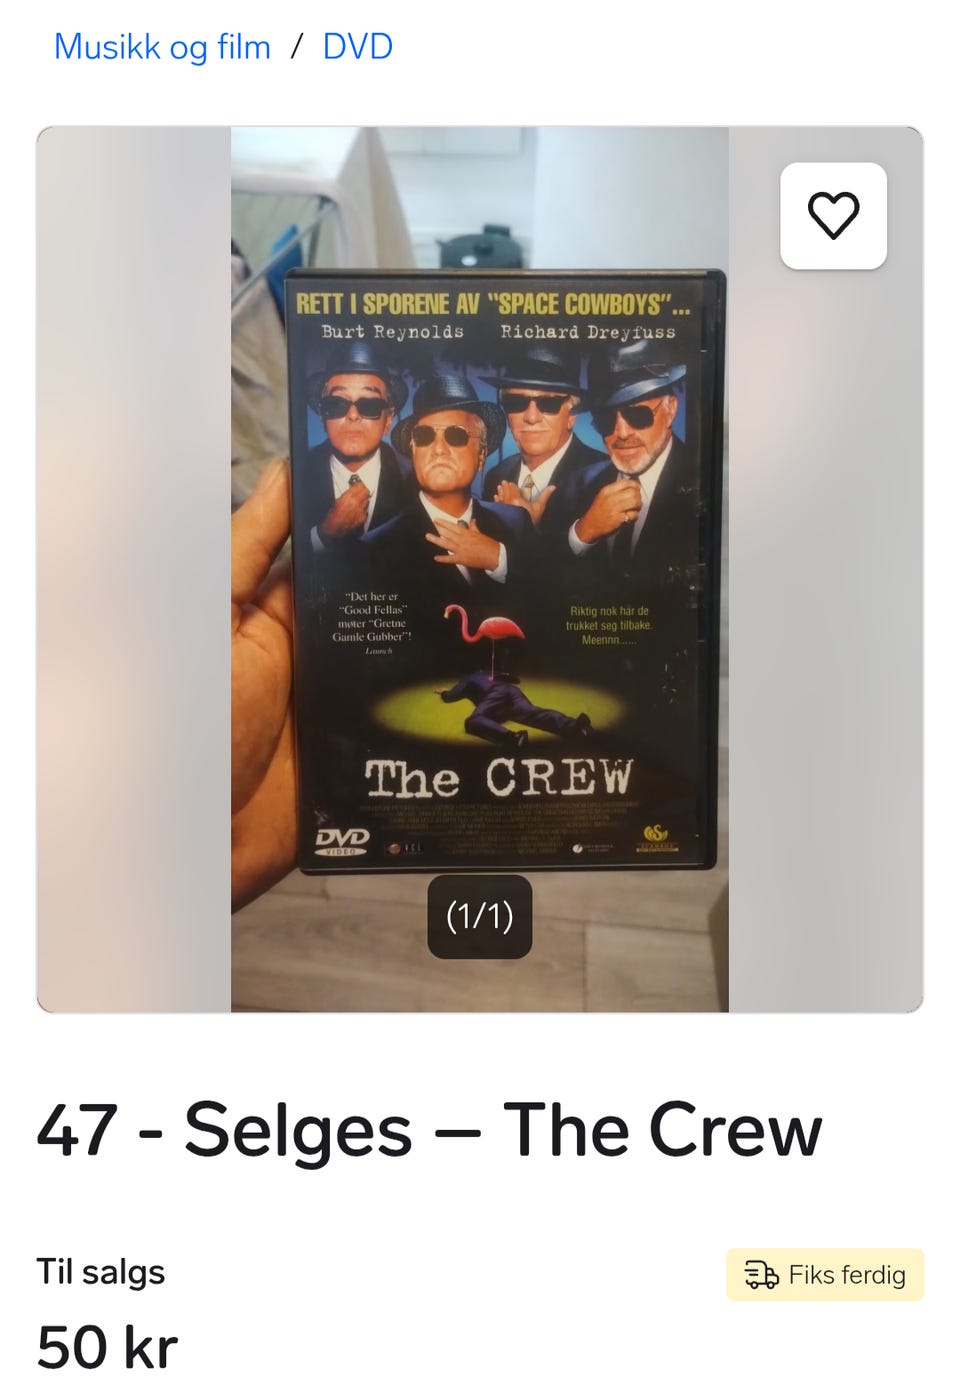Viewport: 960px width, 1386px height.
Task: Click the blurred left side of image
Action: pyautogui.click(x=134, y=569)
